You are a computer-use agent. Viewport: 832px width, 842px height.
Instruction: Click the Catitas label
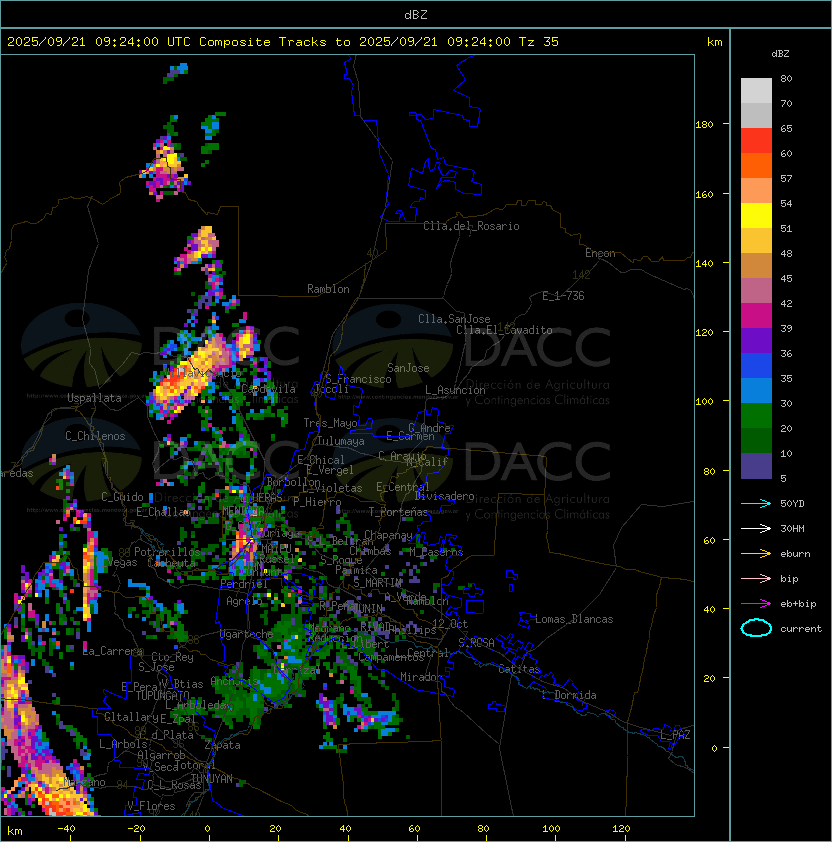pos(519,669)
